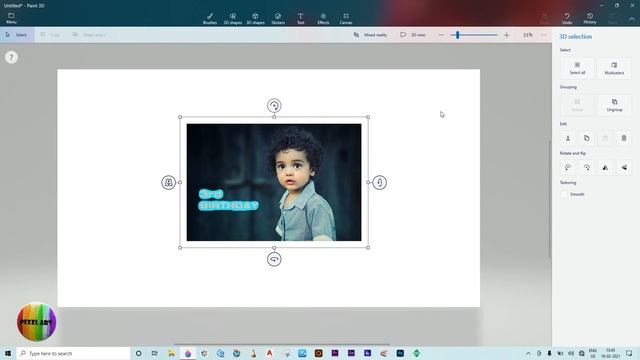This screenshot has width=640, height=360.
Task: Rotate selection right using sidebar icon
Action: [x=587, y=168]
